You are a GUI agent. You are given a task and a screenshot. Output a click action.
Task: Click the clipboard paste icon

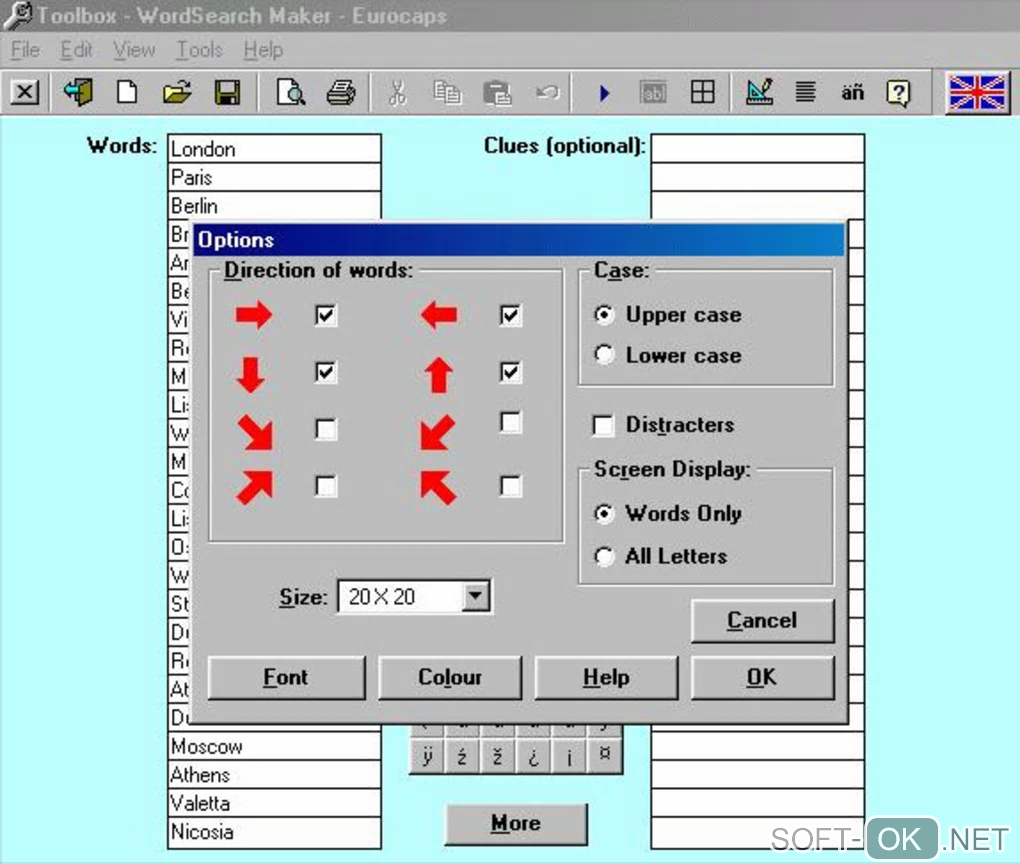[497, 92]
